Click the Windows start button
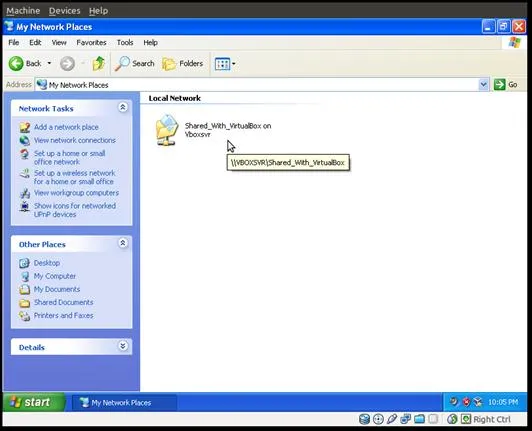Viewport: 532px width, 431px height. click(33, 402)
